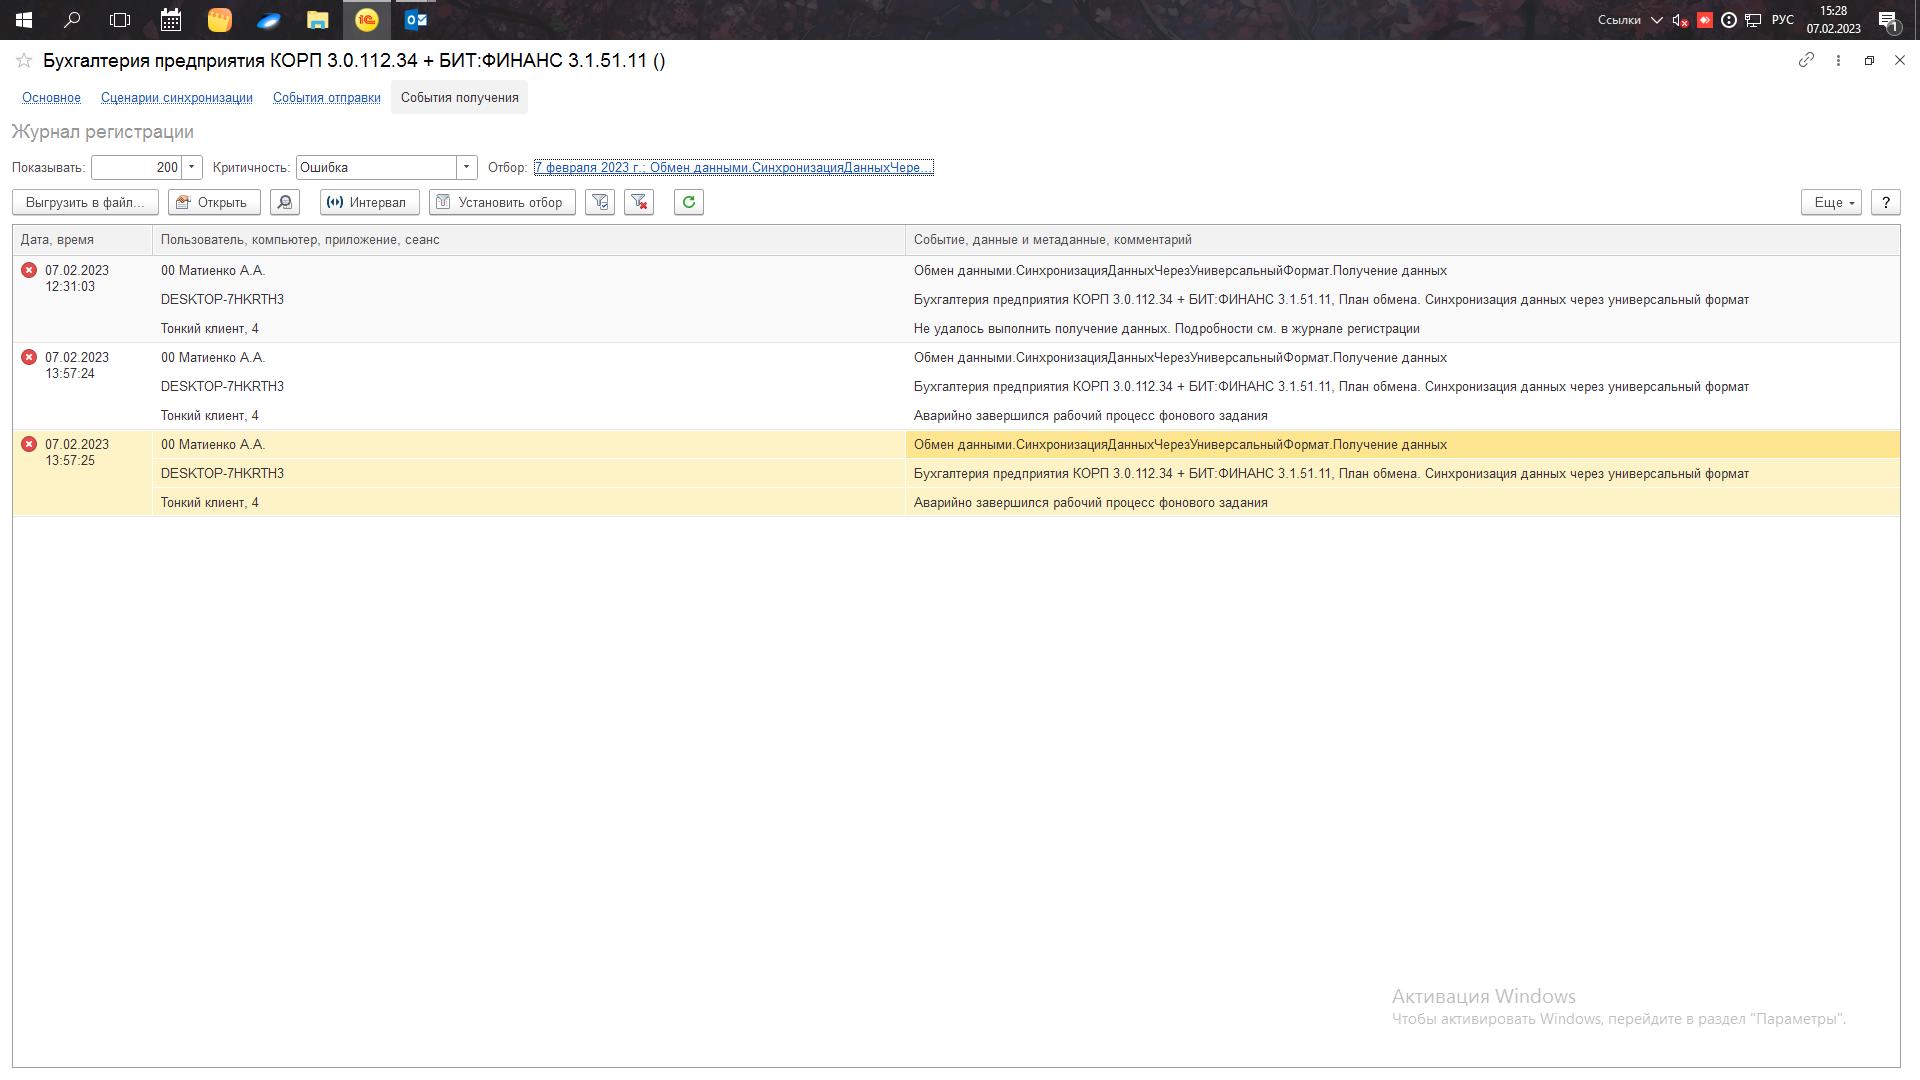Click the error icon of the 13:57:25 log entry

[29, 444]
